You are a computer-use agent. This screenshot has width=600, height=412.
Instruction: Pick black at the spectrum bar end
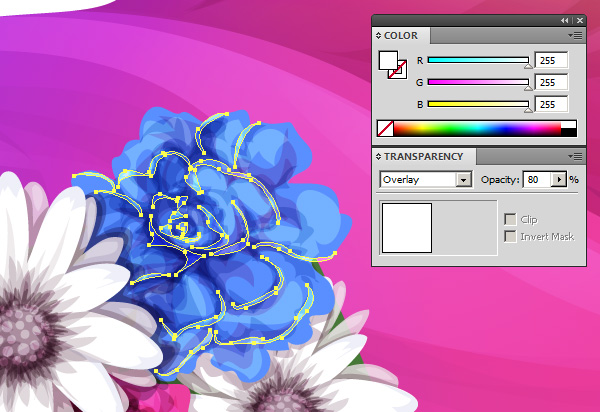569,131
